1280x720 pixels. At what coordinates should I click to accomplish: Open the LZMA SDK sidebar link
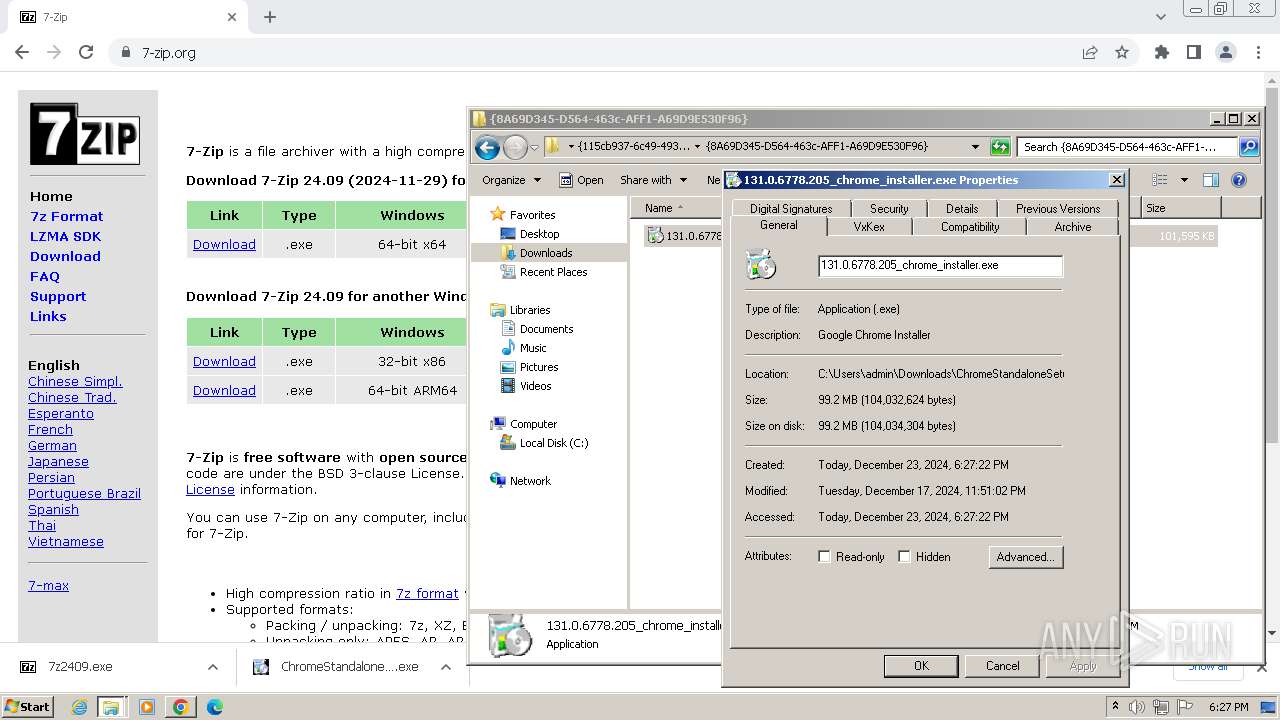click(65, 236)
